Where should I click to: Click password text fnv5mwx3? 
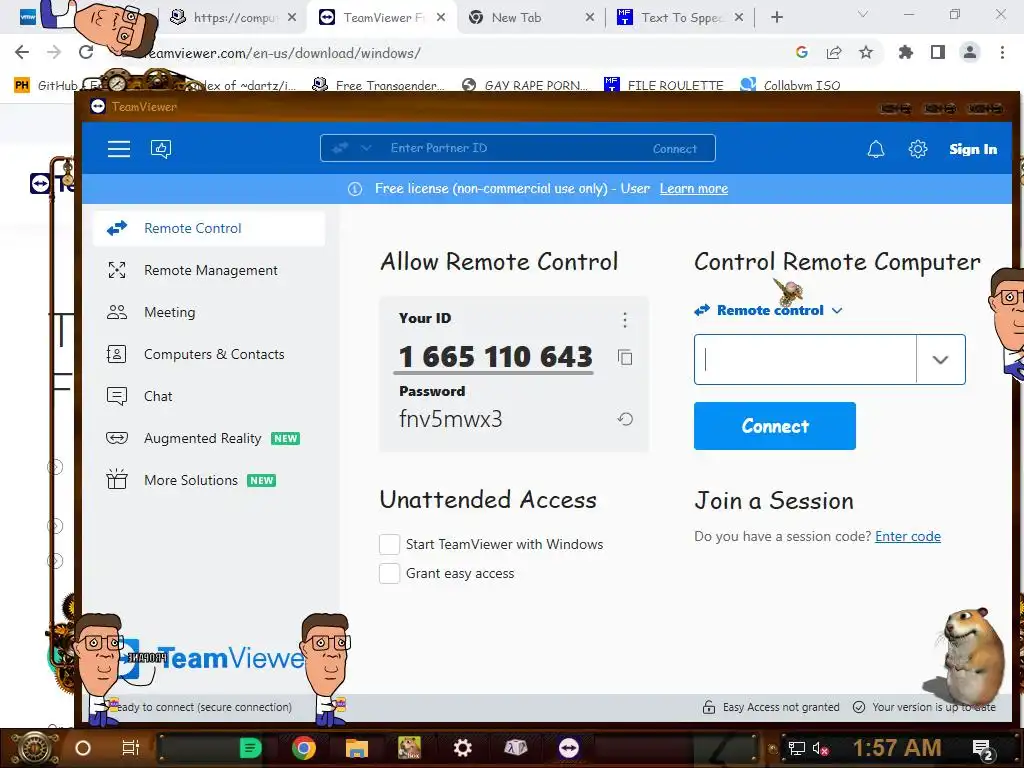(x=451, y=419)
